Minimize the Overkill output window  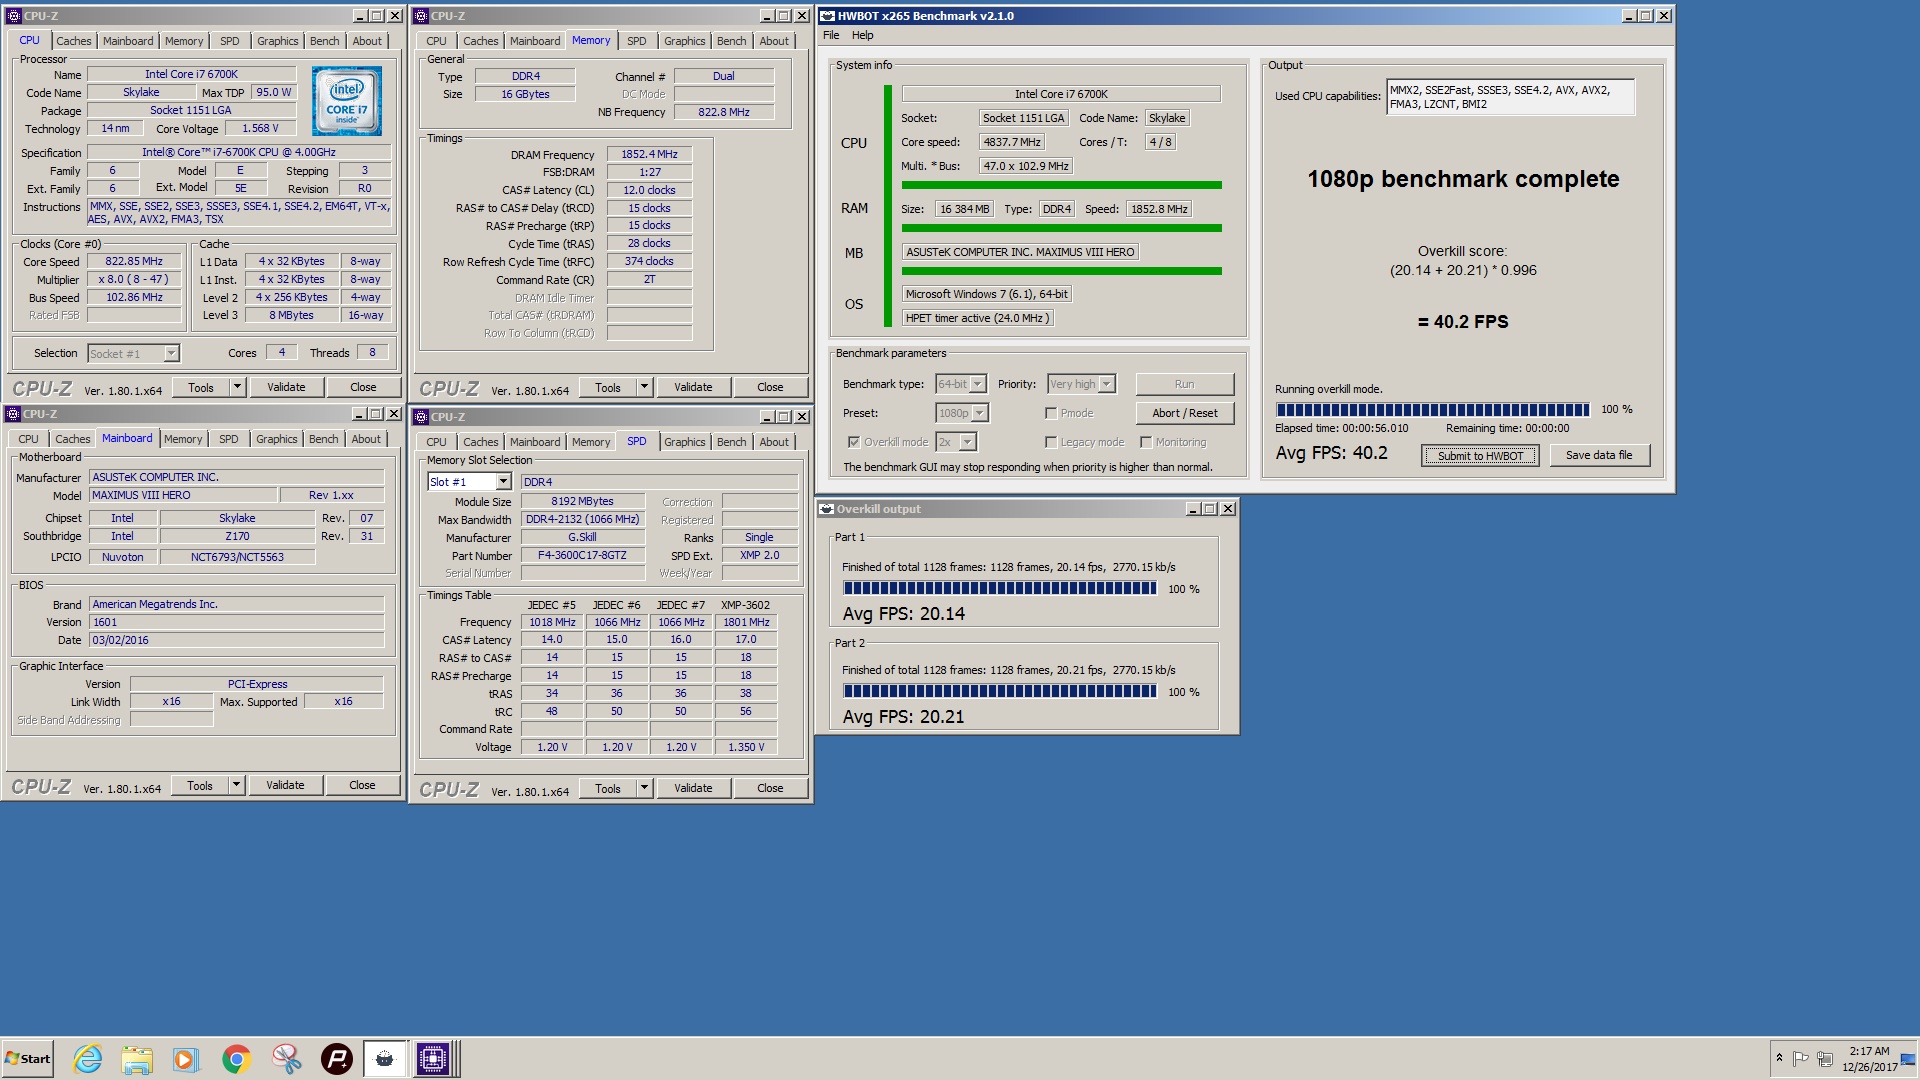tap(1193, 509)
